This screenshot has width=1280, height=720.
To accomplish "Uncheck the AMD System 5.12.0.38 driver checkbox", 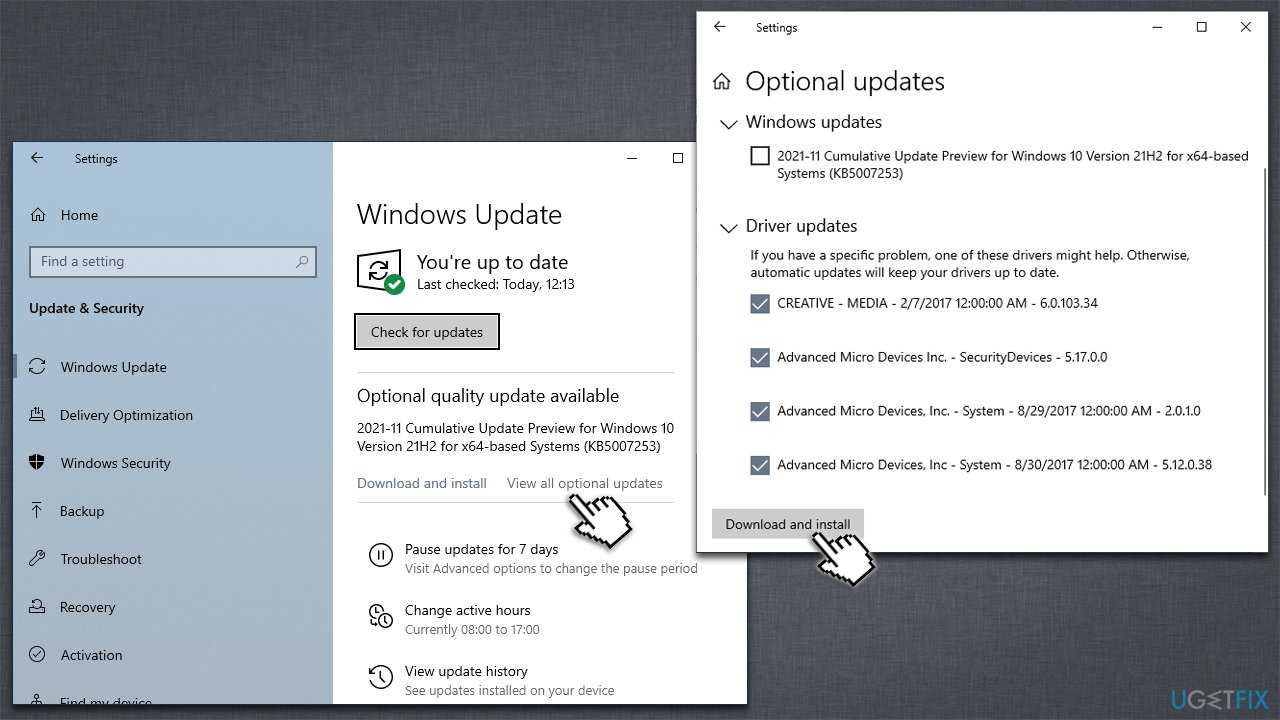I will coord(760,465).
